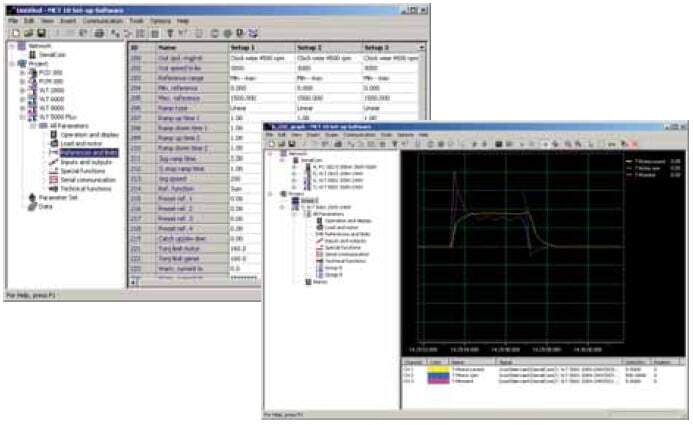The width and height of the screenshot is (693, 425).
Task: Select Inputs and outputs in graph window tree
Action: click(x=346, y=241)
